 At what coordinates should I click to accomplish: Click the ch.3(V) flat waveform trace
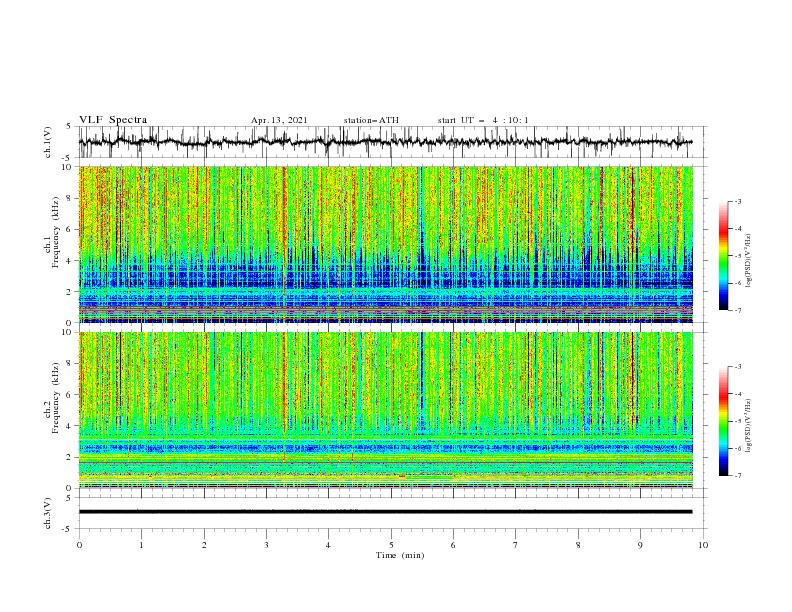[385, 512]
